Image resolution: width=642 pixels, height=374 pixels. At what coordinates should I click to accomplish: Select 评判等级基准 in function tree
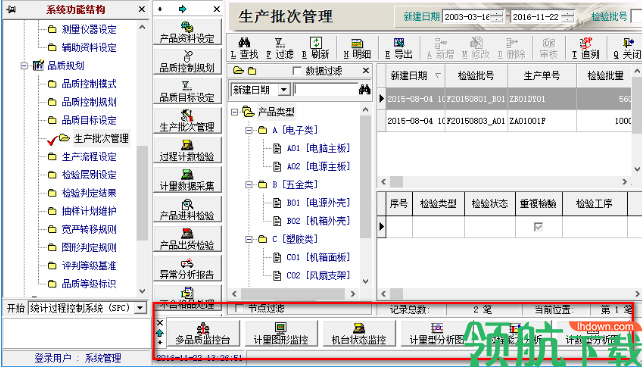click(89, 266)
